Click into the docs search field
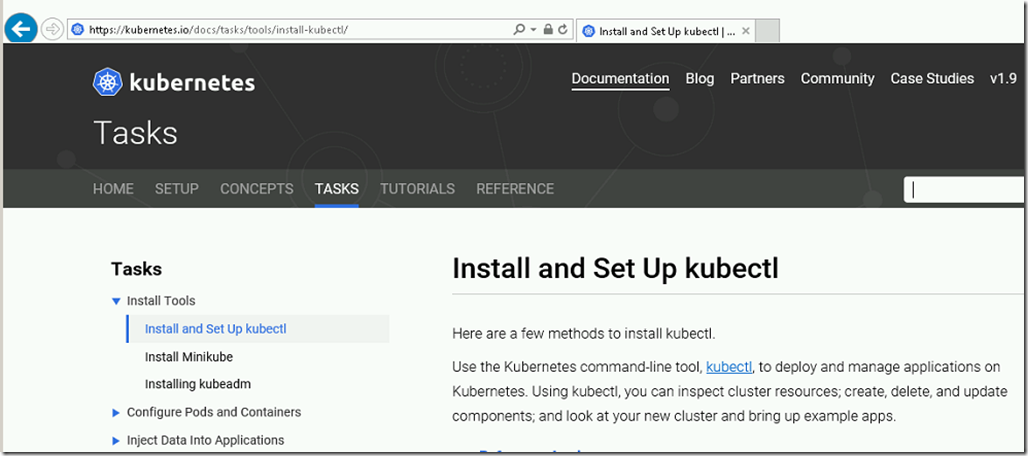 [x=966, y=189]
